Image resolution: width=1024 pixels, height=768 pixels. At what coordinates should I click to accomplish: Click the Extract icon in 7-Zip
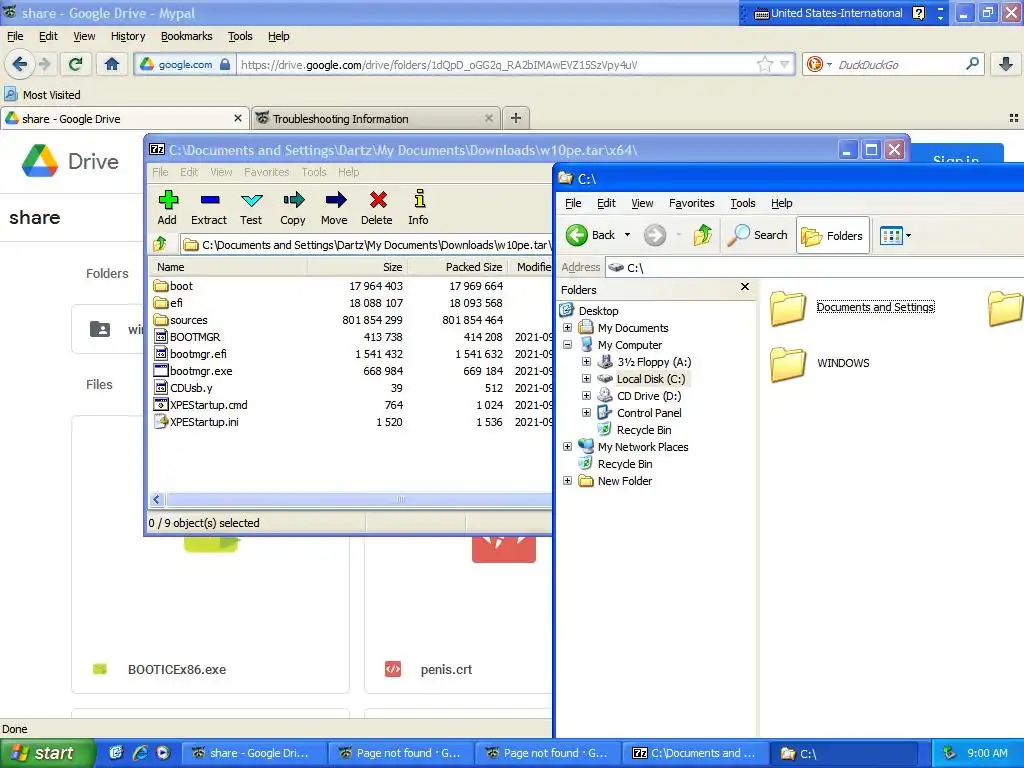[x=209, y=208]
